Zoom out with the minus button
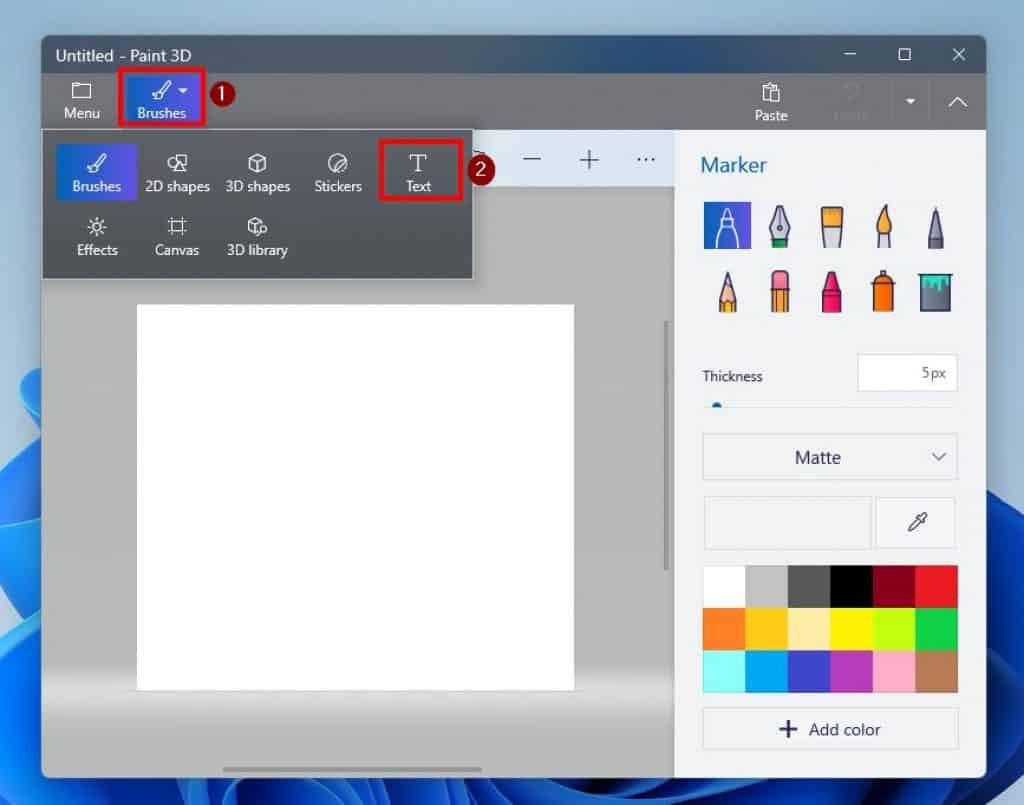1024x805 pixels. (532, 159)
